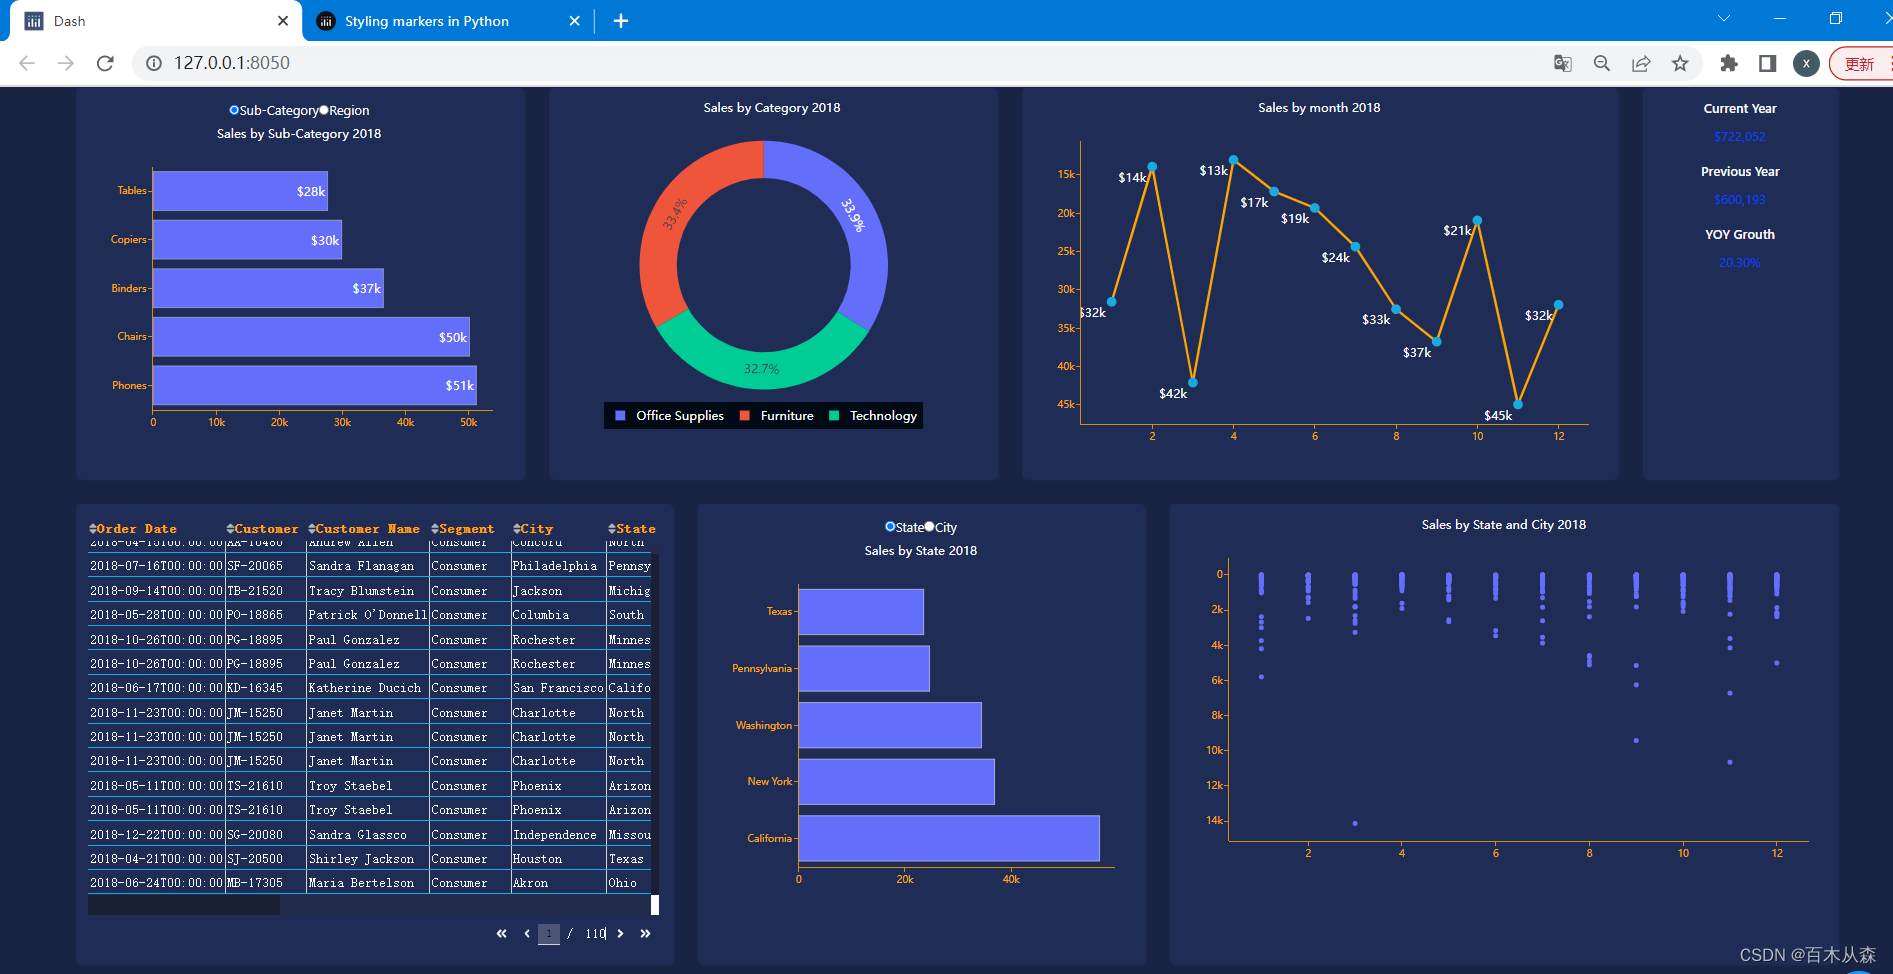This screenshot has width=1893, height=974.
Task: Go forward to the next page
Action: 66,63
